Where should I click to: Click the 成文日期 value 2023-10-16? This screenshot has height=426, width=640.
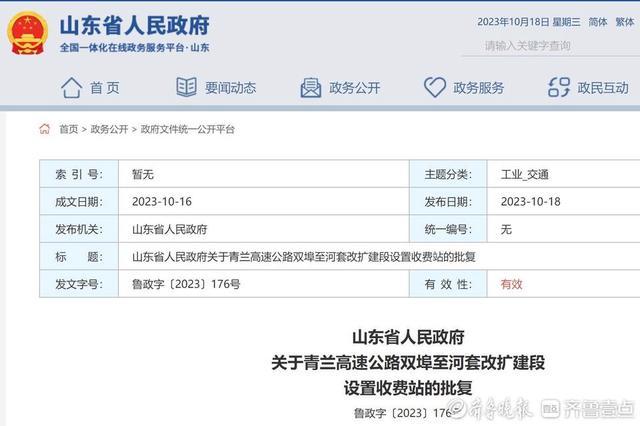tap(162, 202)
